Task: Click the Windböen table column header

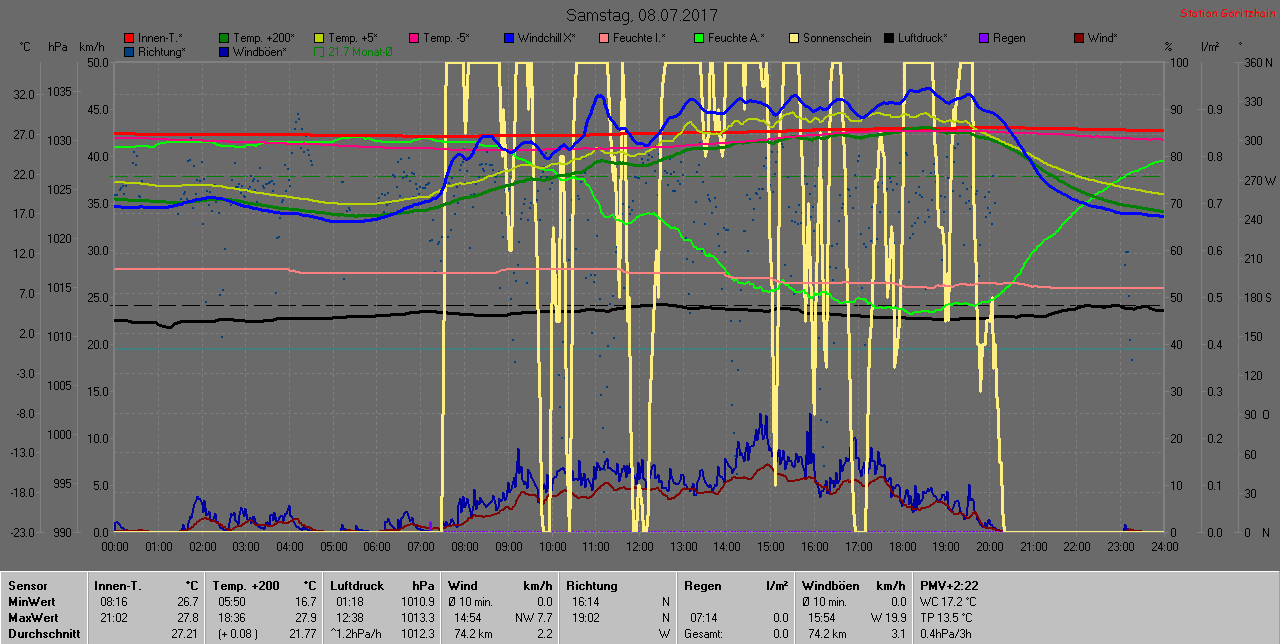Action: pos(830,586)
